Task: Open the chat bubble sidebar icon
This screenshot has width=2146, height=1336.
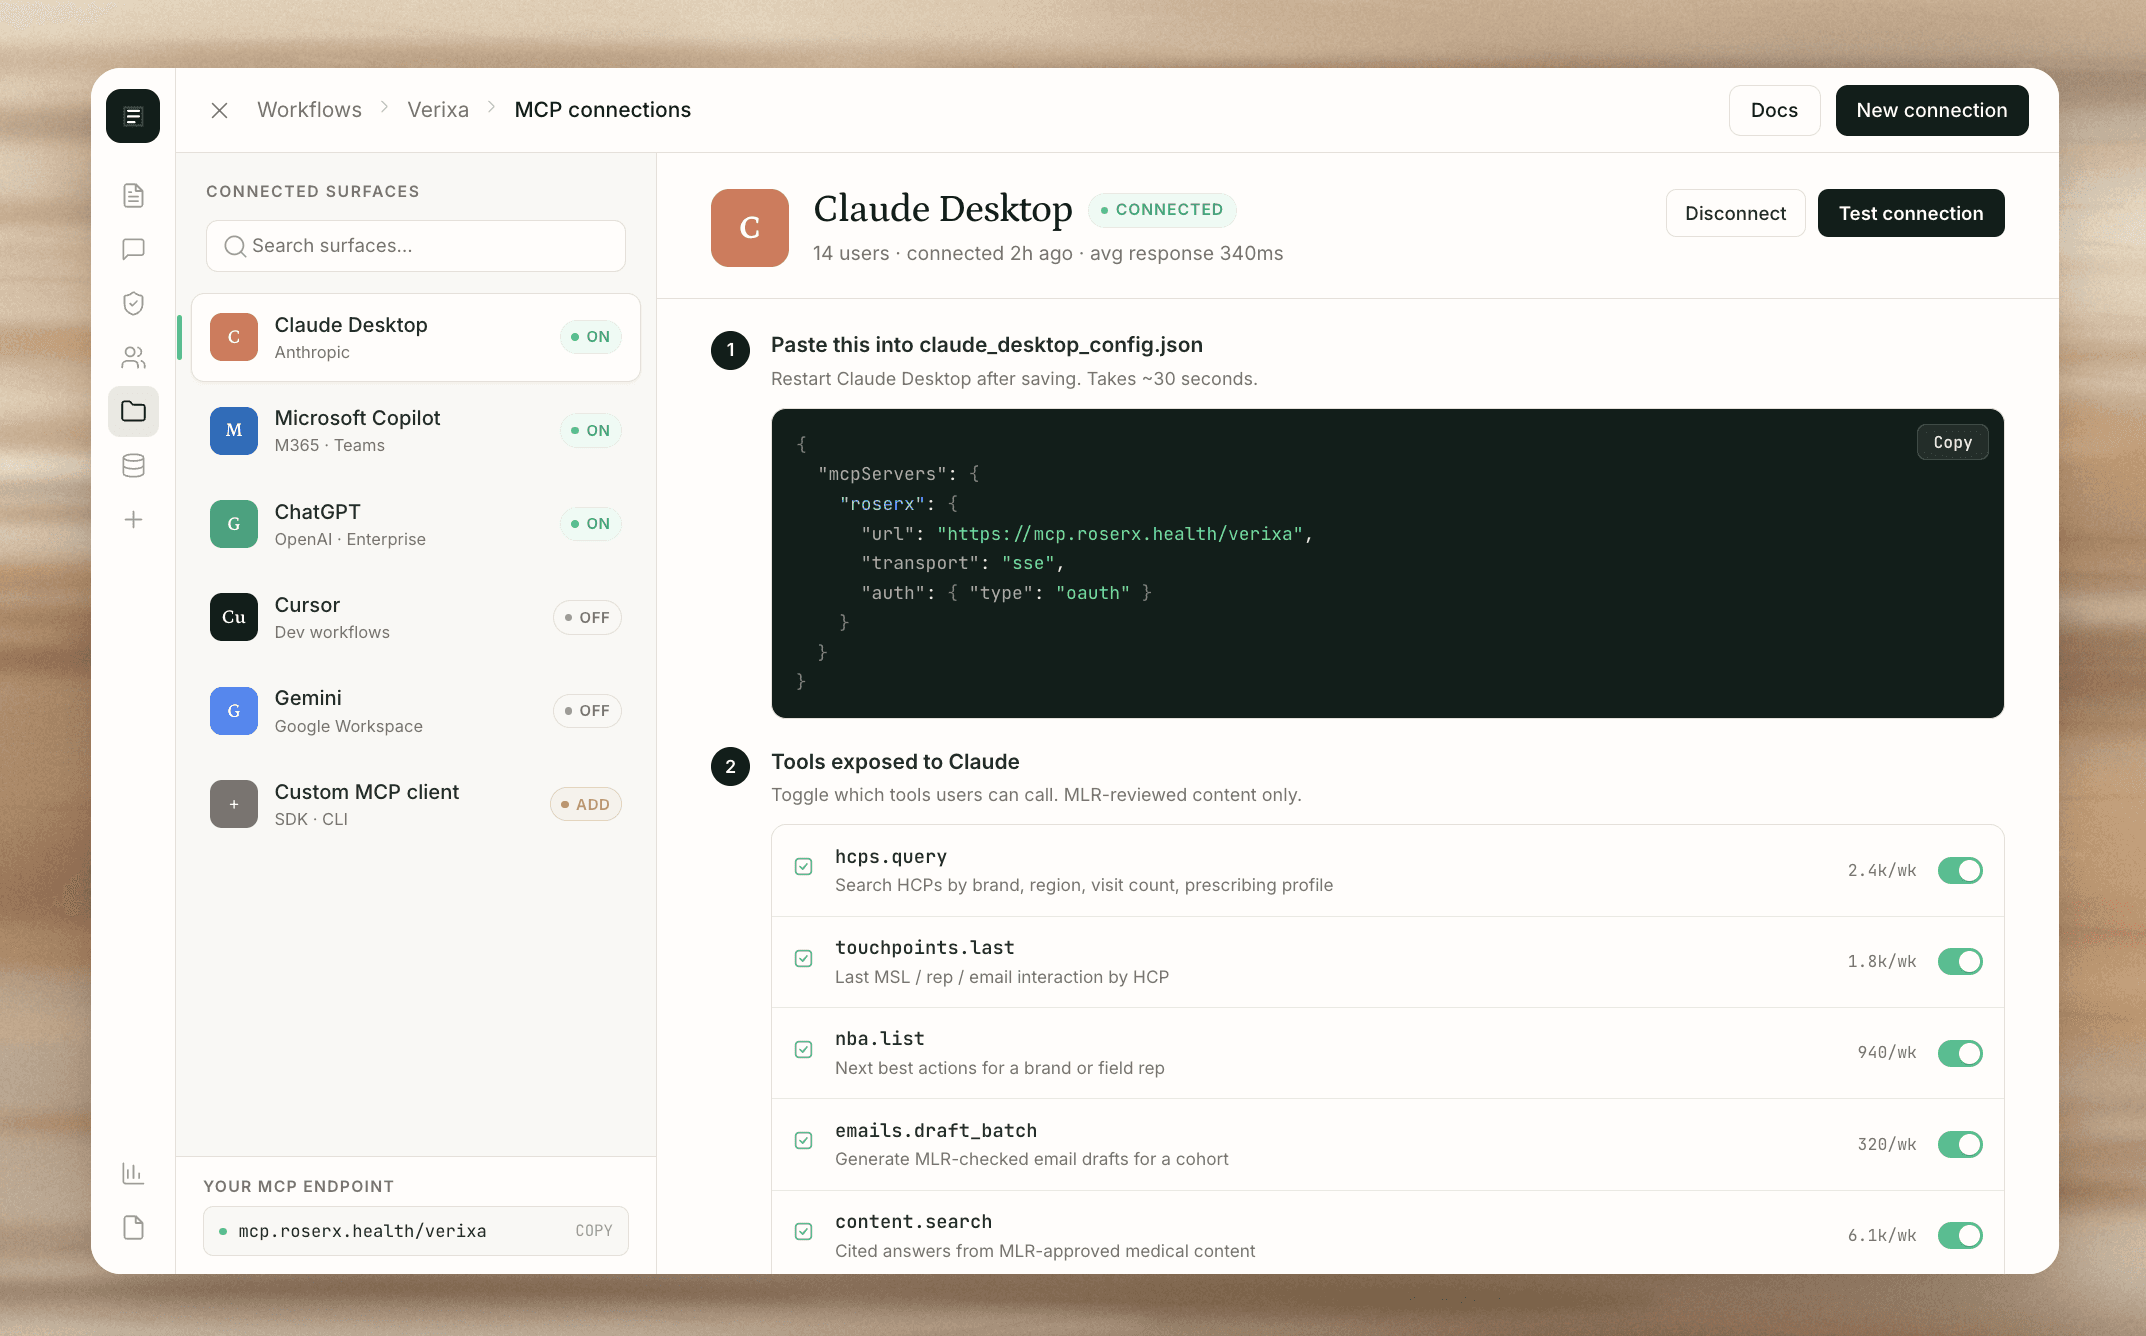Action: 133,249
